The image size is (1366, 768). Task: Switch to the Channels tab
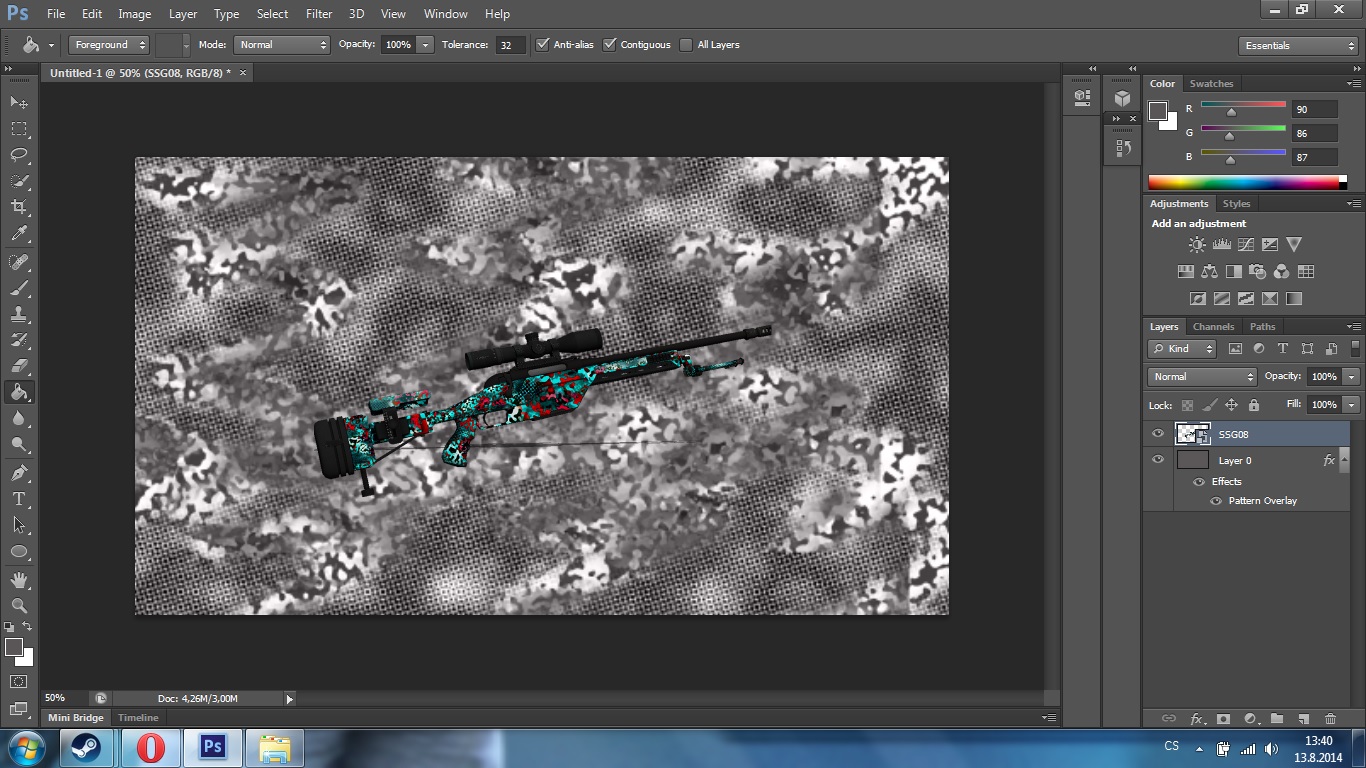point(1213,327)
